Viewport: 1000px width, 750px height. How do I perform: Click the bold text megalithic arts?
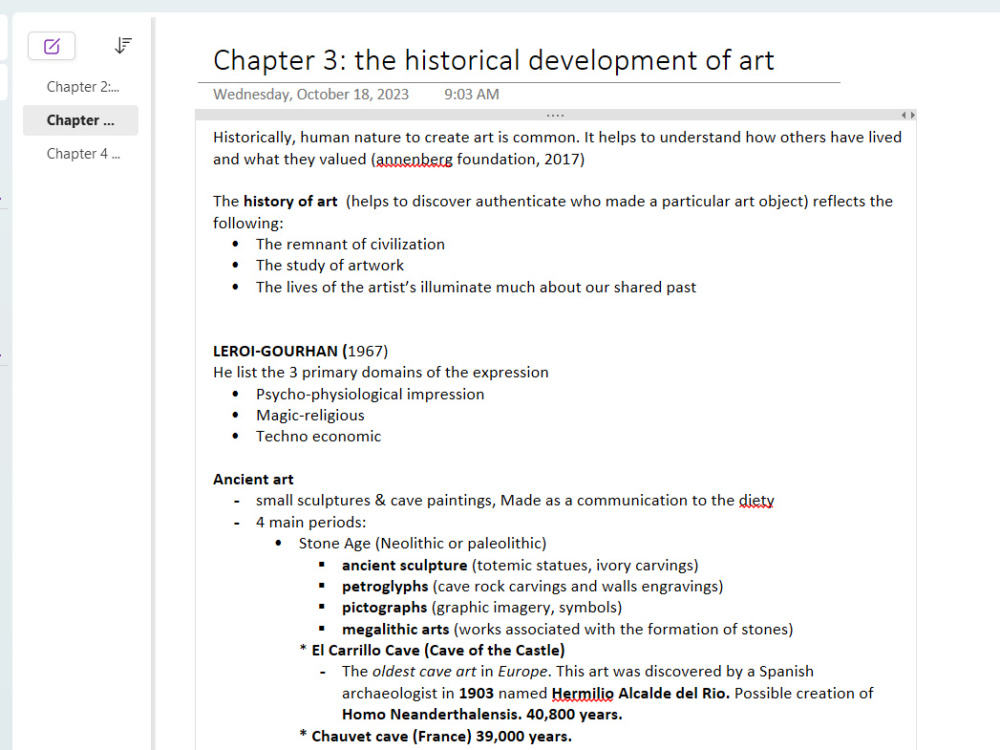coord(395,629)
